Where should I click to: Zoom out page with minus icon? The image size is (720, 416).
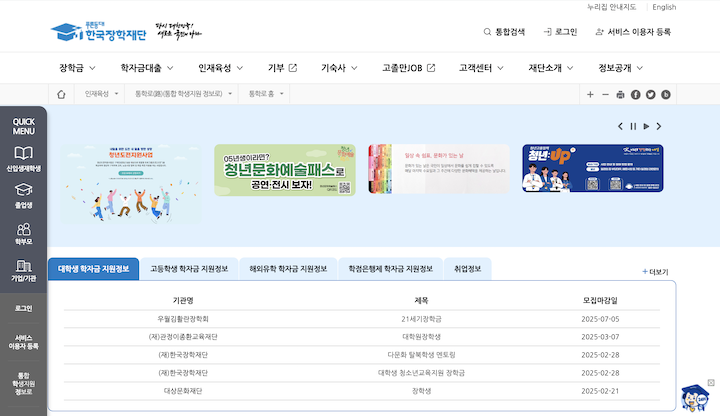pyautogui.click(x=605, y=95)
